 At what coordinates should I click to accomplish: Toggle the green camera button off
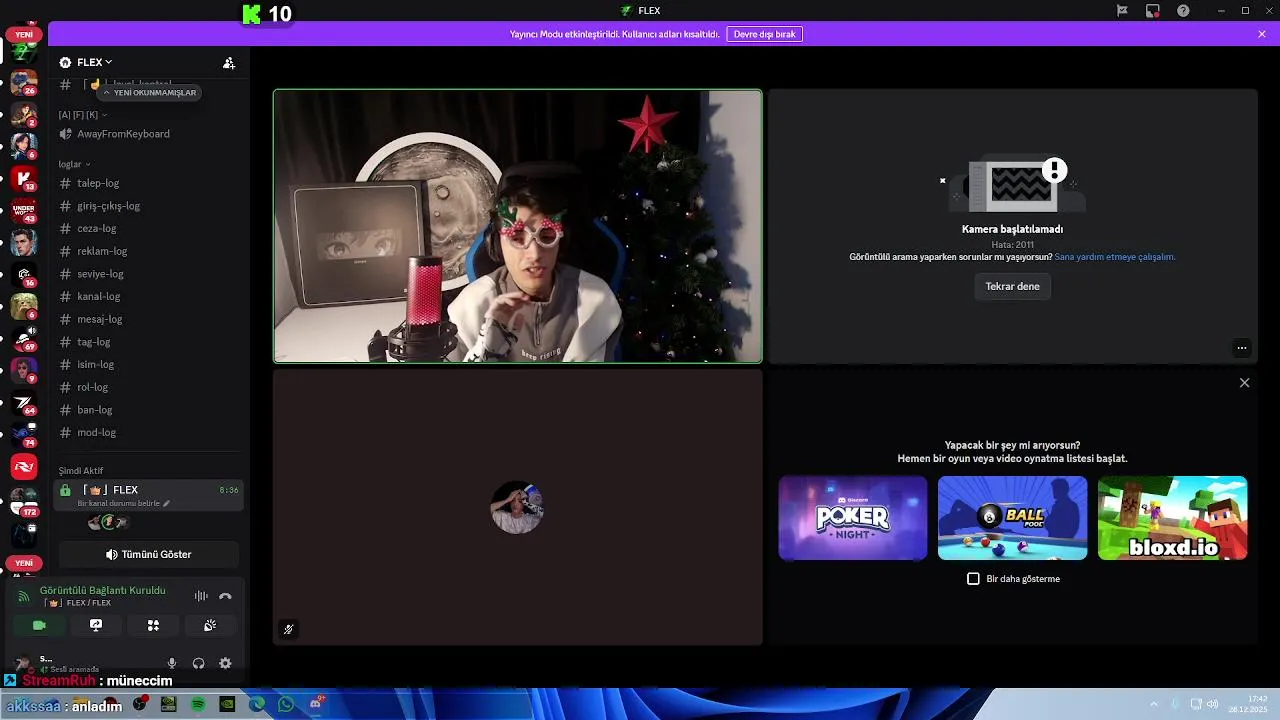(x=39, y=625)
